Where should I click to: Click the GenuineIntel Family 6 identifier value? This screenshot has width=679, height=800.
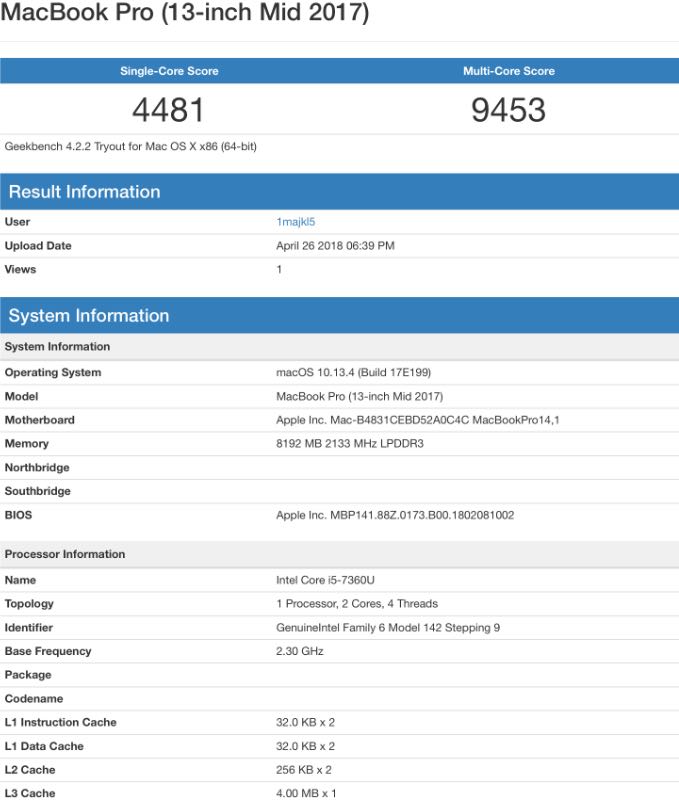[387, 628]
